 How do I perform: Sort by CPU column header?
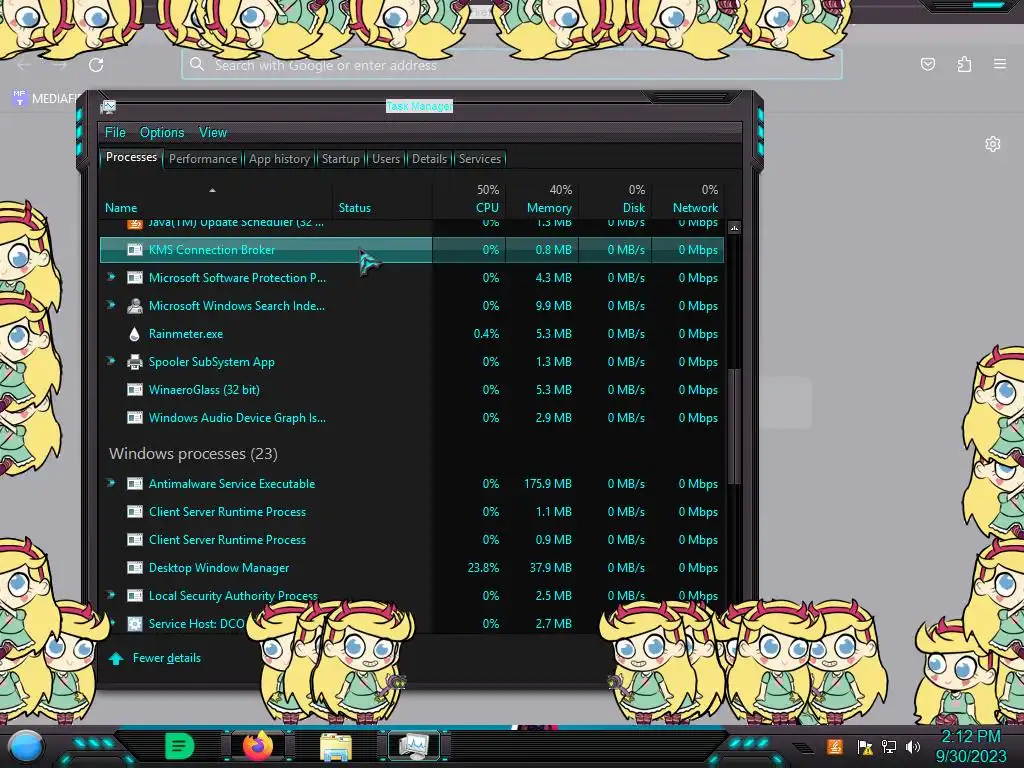click(469, 199)
